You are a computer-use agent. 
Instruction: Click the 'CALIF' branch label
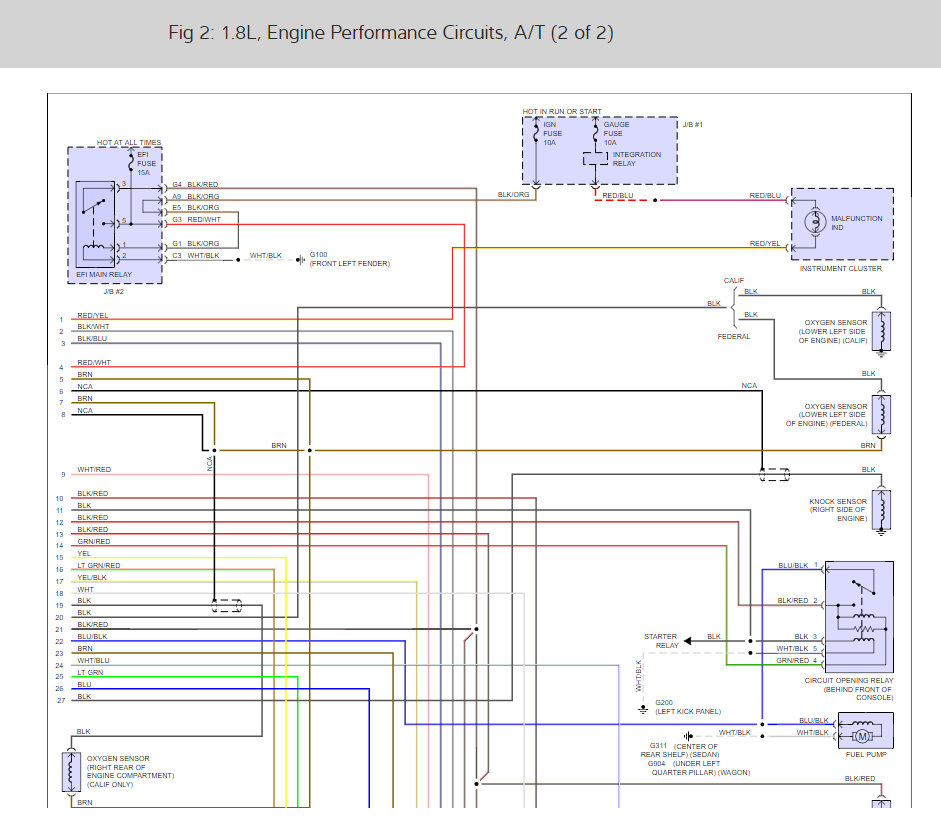point(733,281)
